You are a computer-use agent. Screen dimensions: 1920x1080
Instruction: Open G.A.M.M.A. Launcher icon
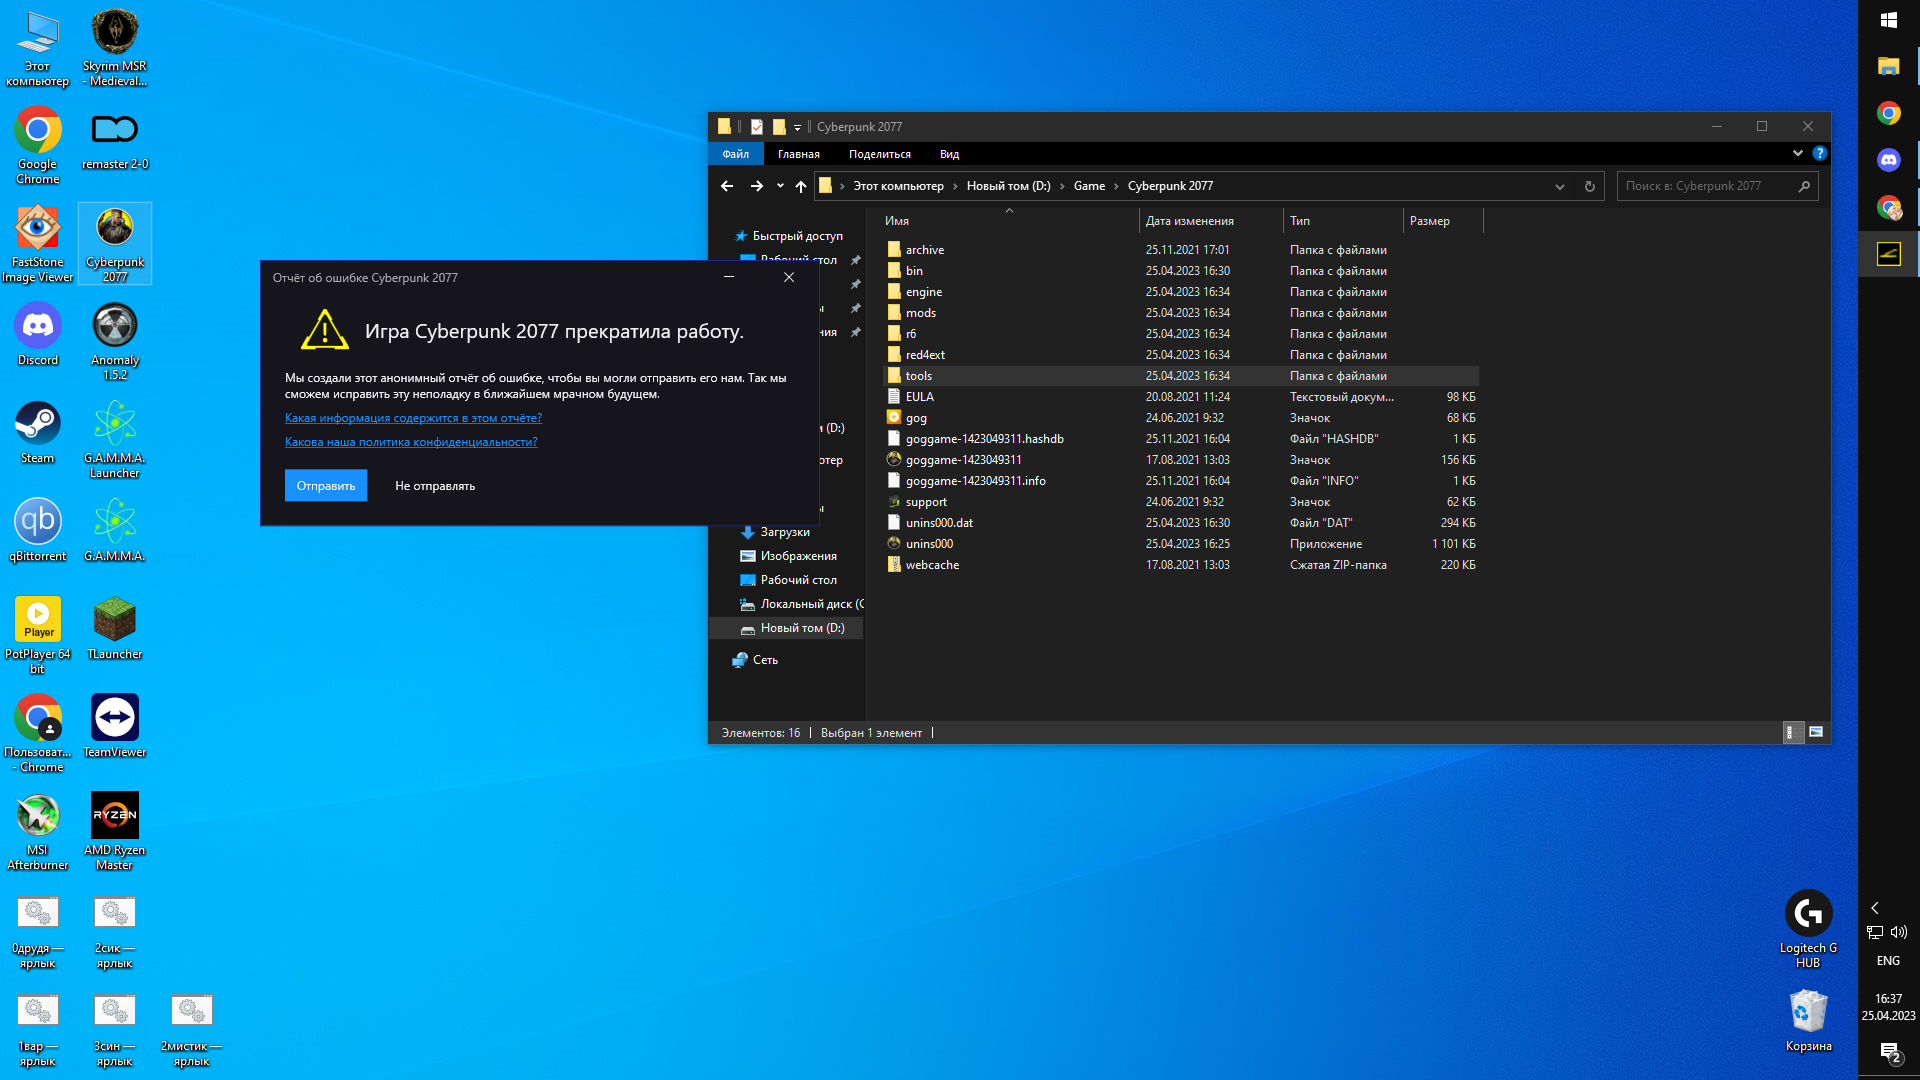(x=115, y=440)
